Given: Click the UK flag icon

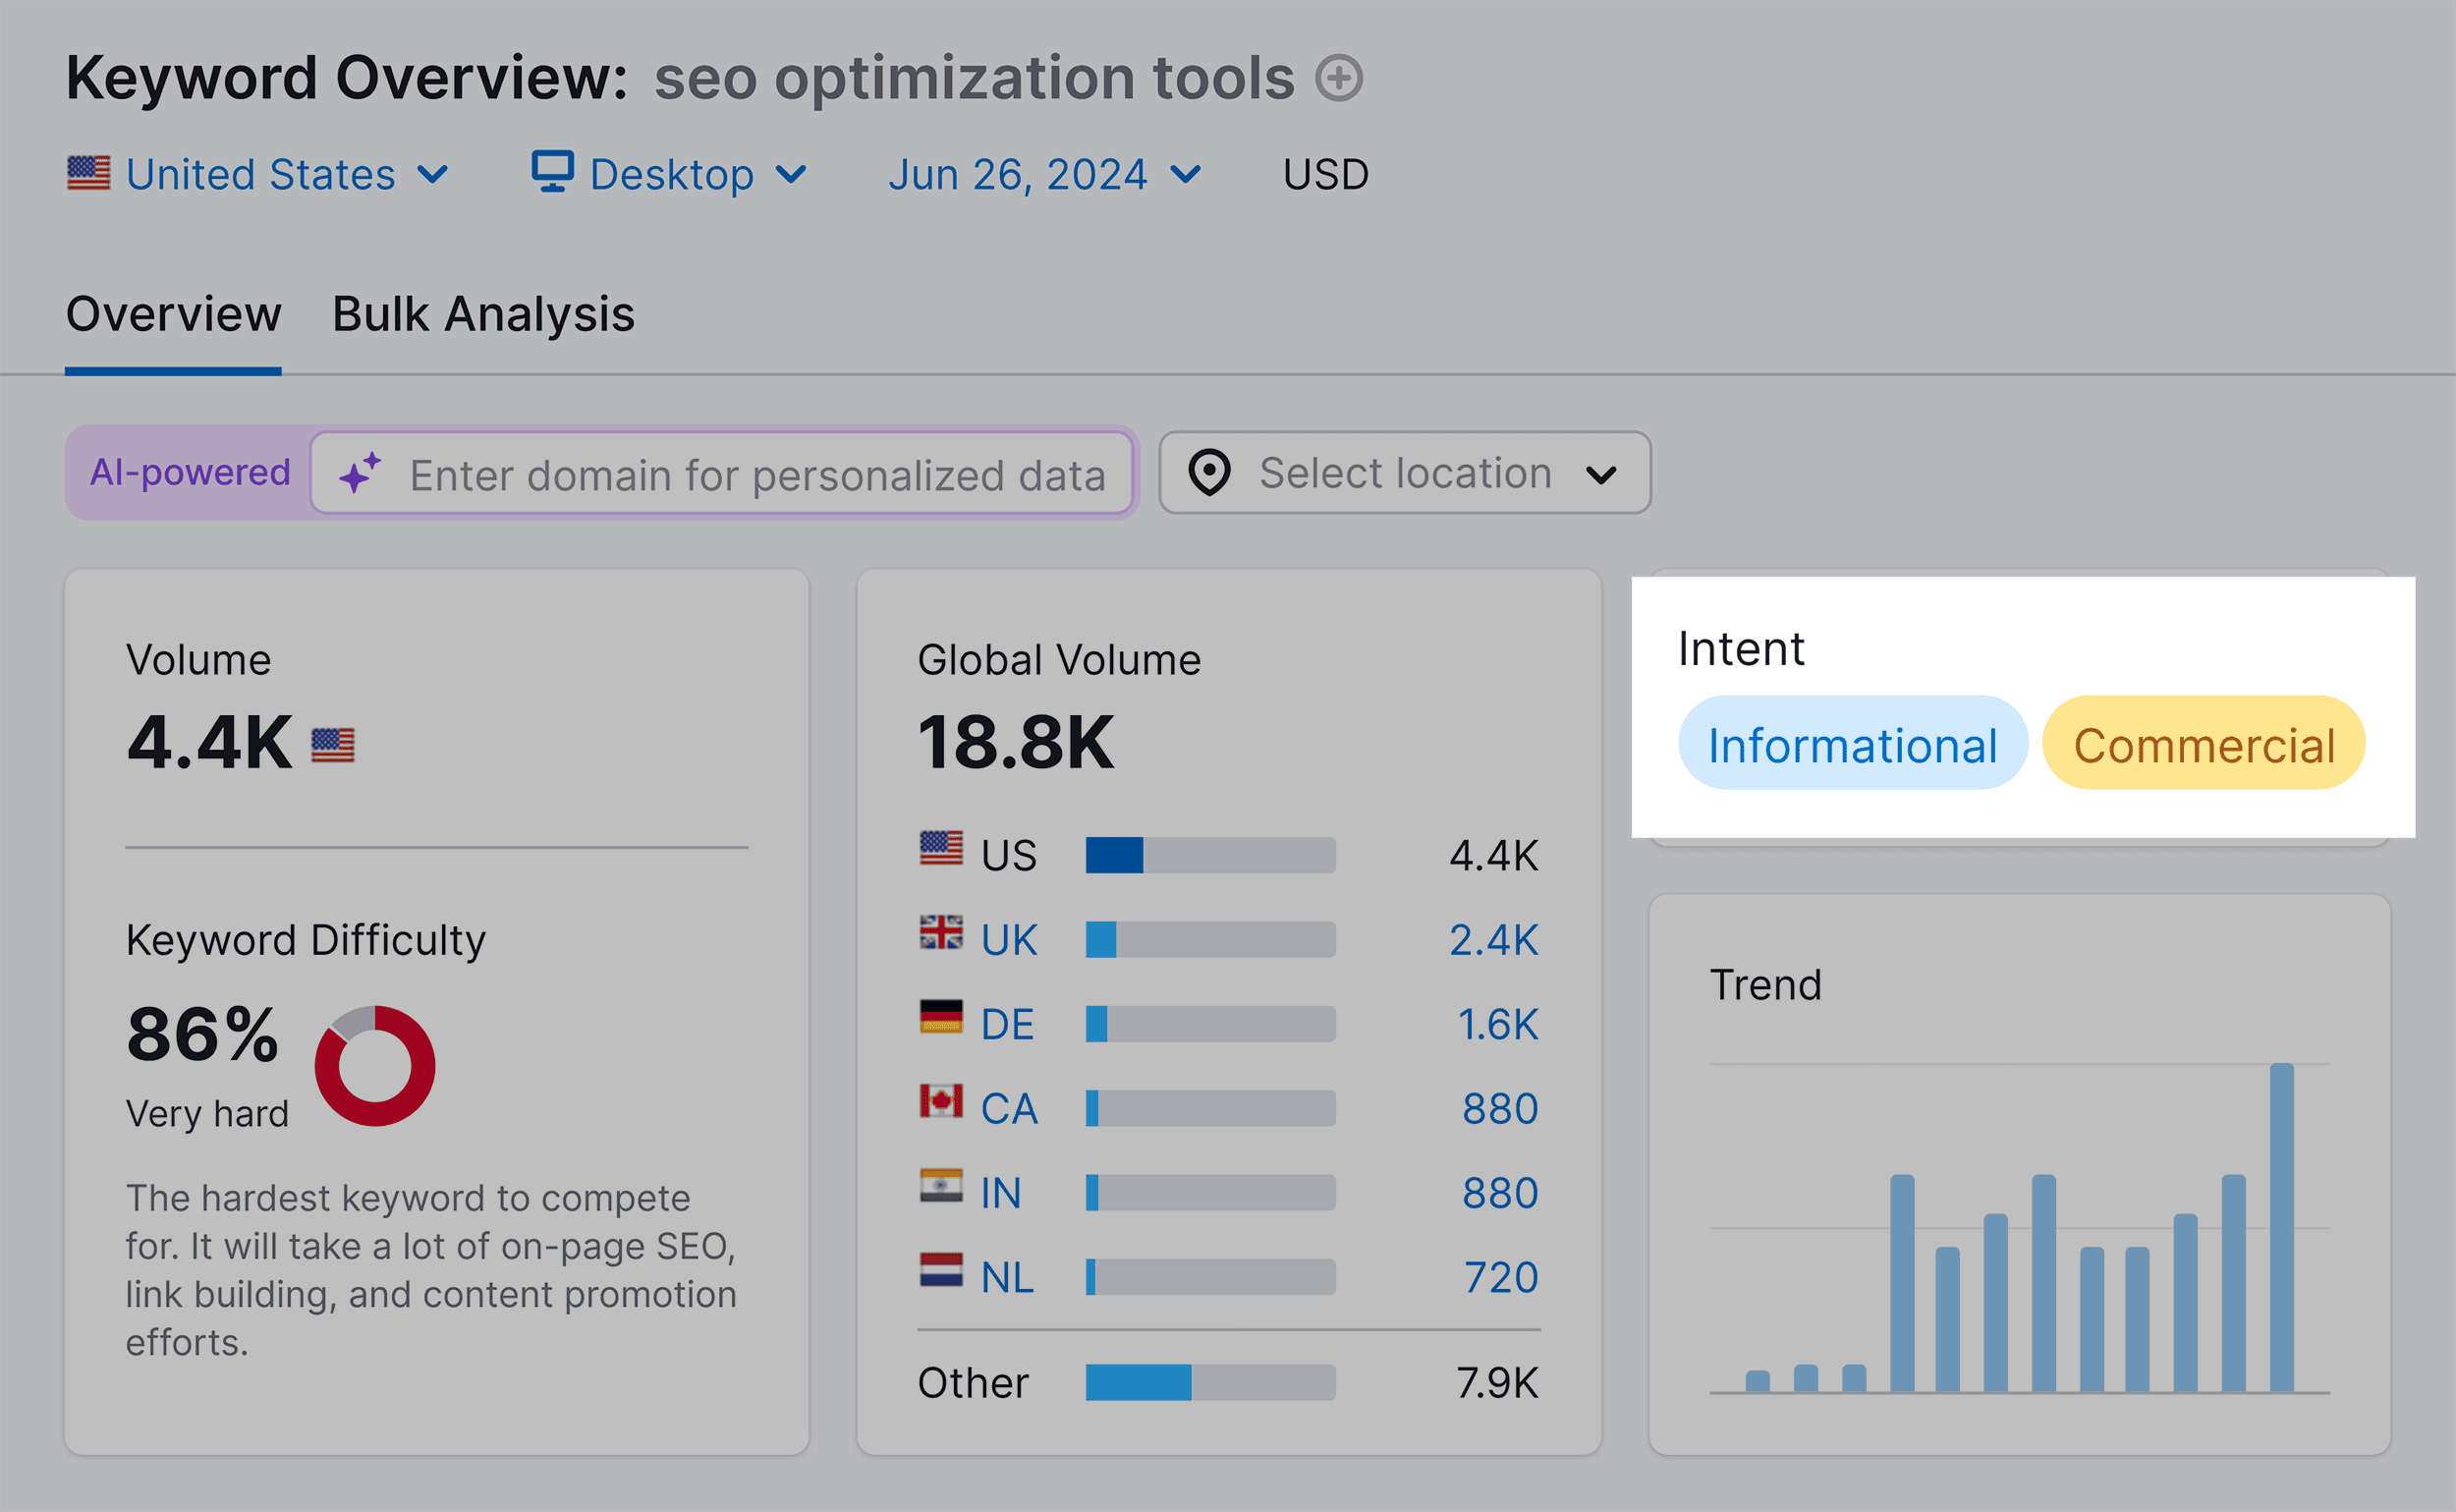Looking at the screenshot, I should [x=941, y=932].
